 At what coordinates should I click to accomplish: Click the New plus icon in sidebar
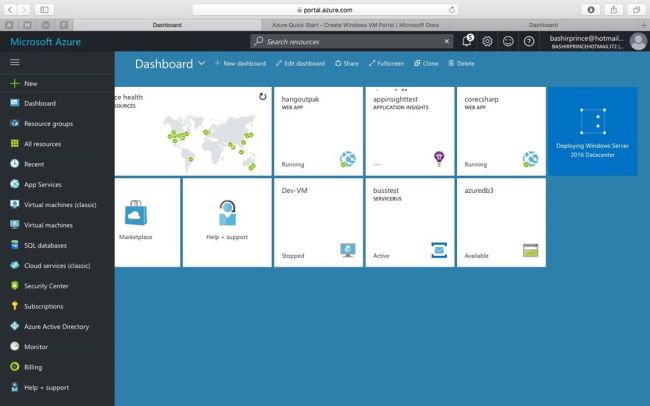pos(15,83)
